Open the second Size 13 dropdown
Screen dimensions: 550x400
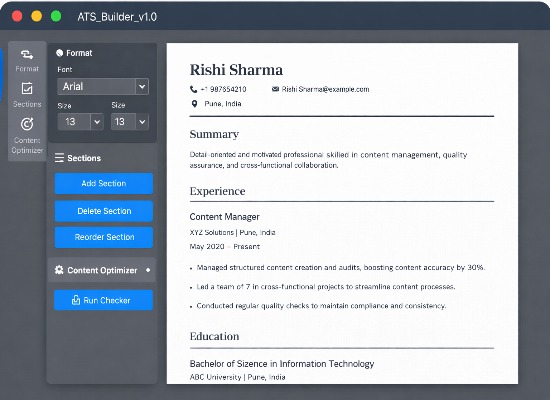coord(130,122)
